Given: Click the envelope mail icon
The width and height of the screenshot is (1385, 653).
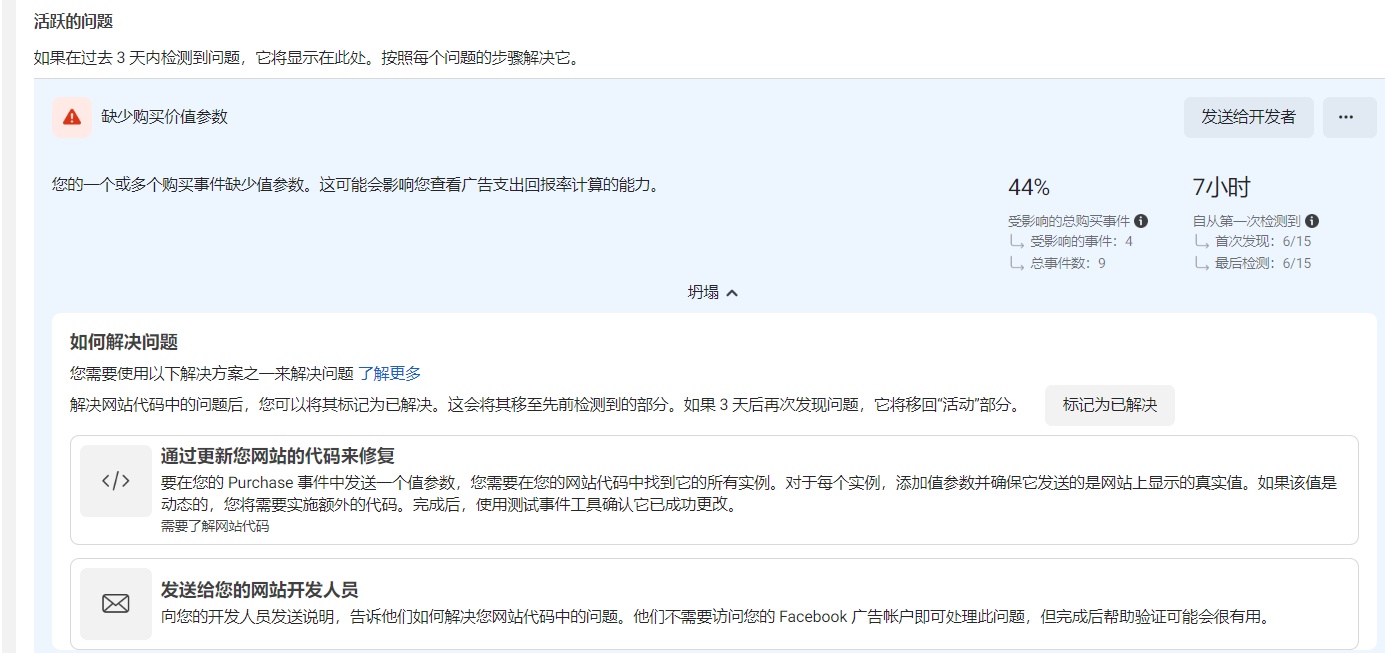Looking at the screenshot, I should (x=116, y=603).
